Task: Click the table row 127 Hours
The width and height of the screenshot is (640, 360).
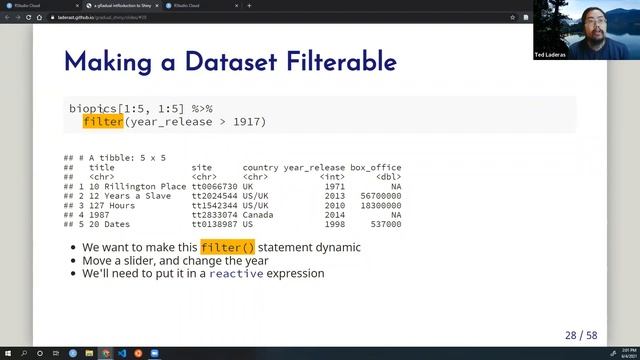Action: point(233,205)
